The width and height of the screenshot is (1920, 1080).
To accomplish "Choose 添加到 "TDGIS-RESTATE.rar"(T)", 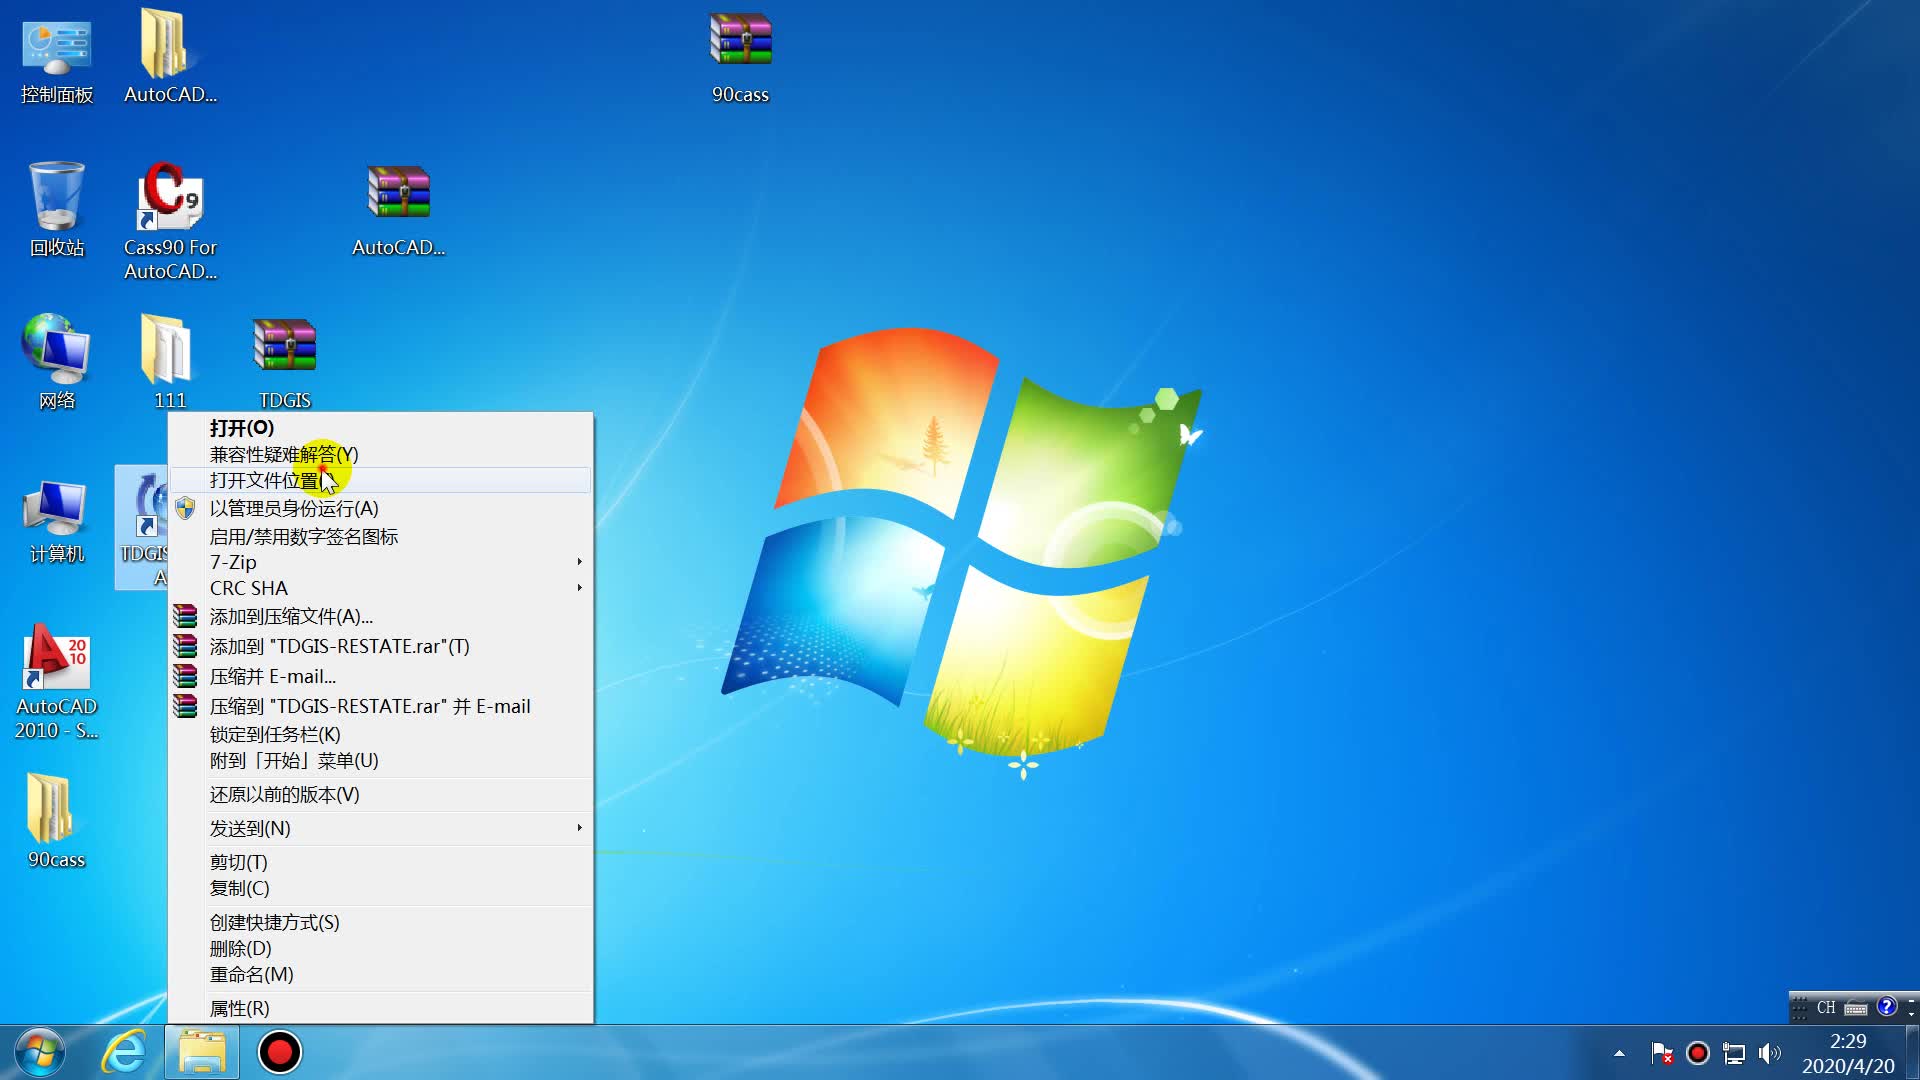I will pos(381,646).
